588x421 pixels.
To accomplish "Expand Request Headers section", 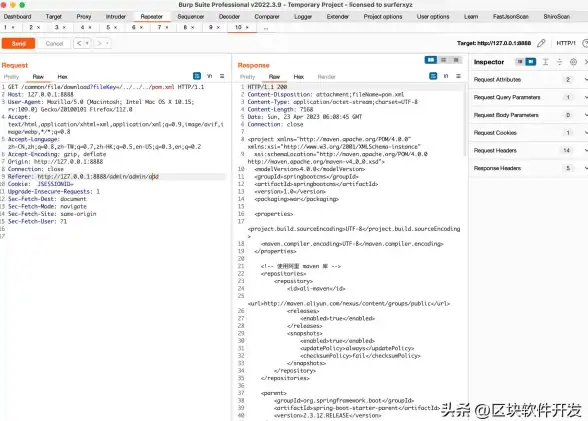I will (x=585, y=150).
